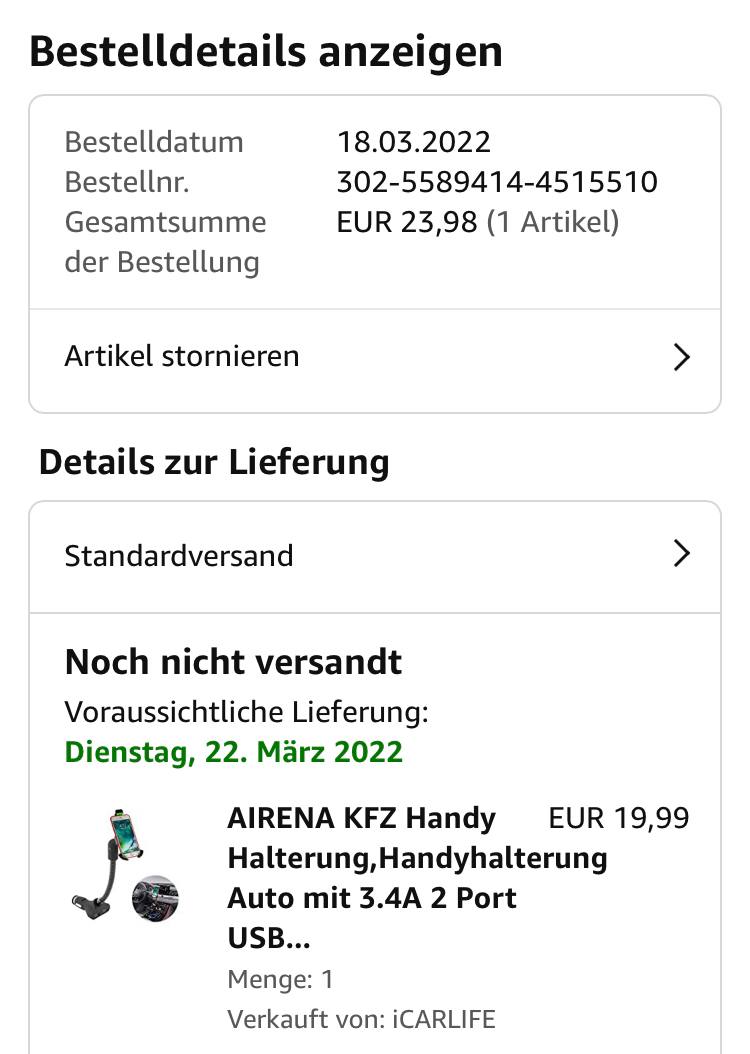Expand the Standardversand arrow
The height and width of the screenshot is (1054, 750).
point(682,554)
